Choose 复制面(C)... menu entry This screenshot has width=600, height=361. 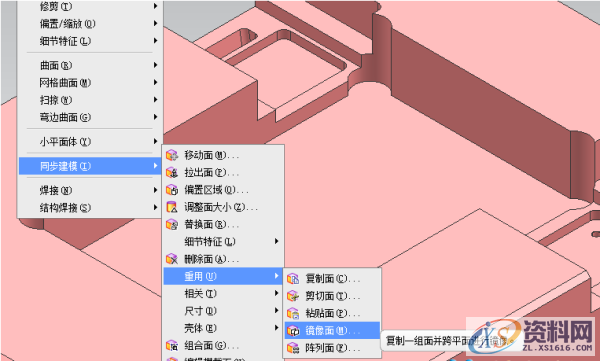(x=332, y=279)
